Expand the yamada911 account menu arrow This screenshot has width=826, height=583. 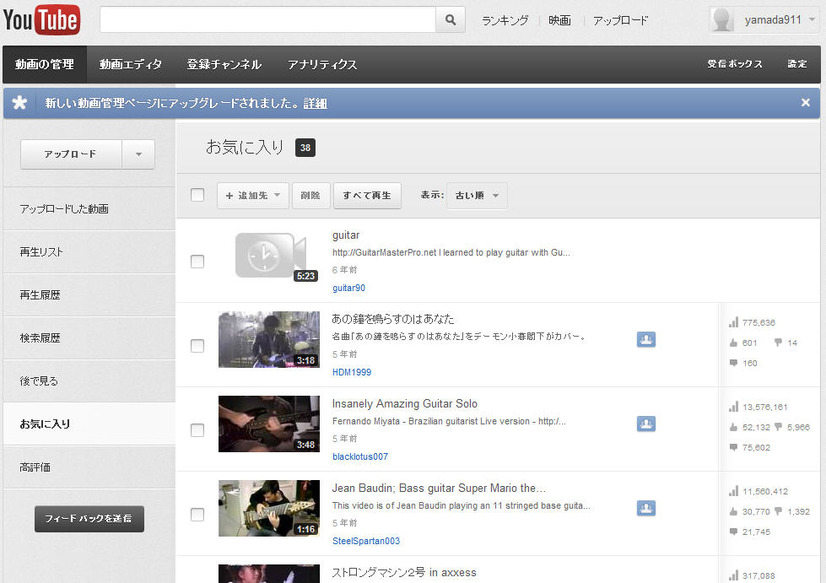812,19
